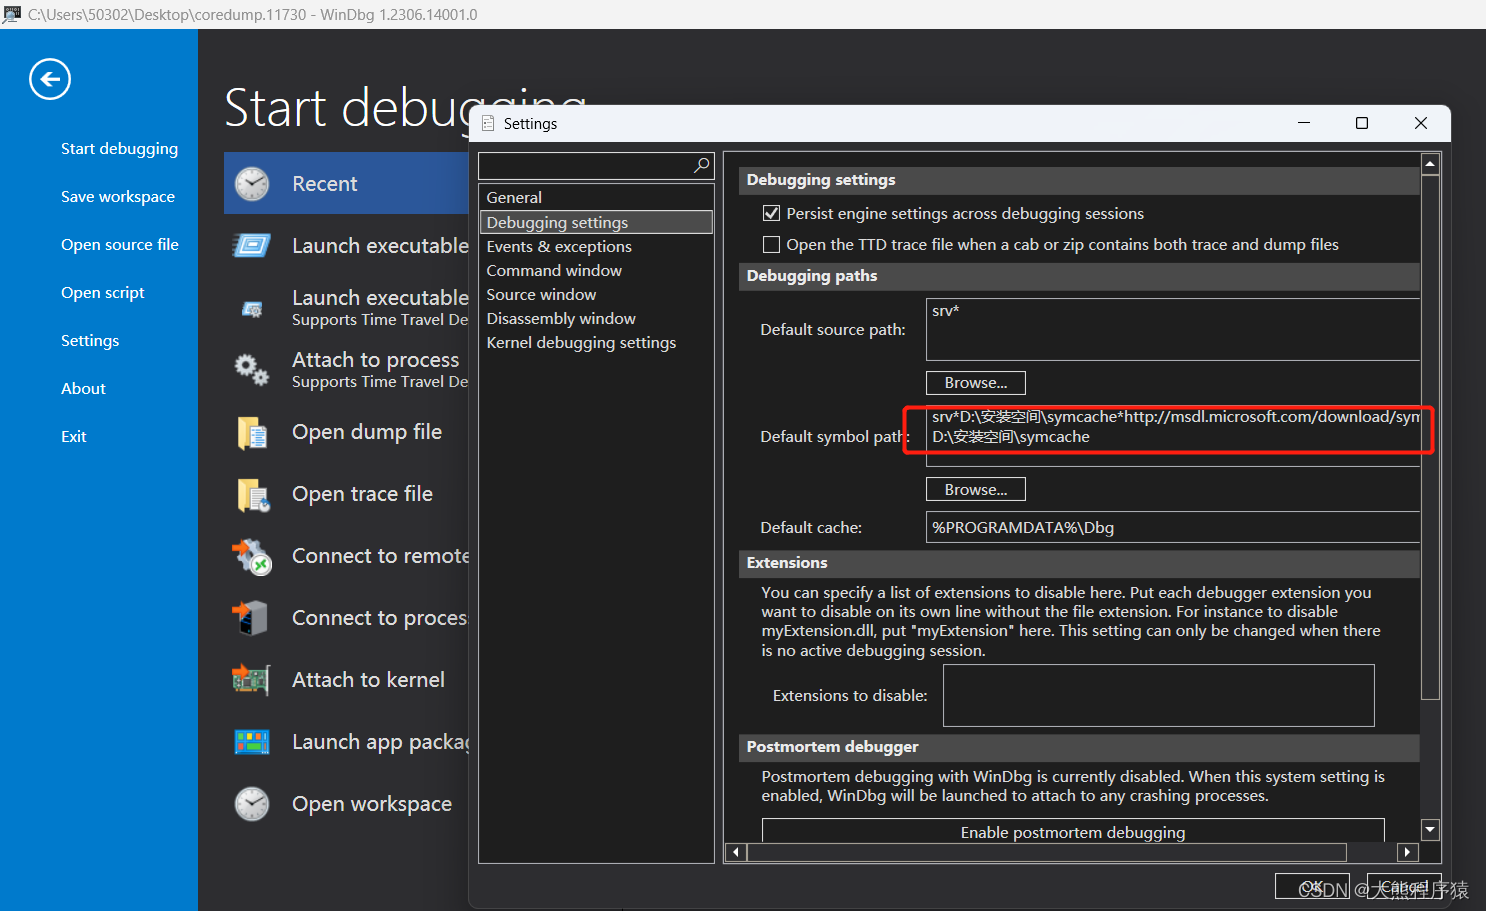
Task: Select Events & exceptions settings category
Action: click(x=558, y=246)
